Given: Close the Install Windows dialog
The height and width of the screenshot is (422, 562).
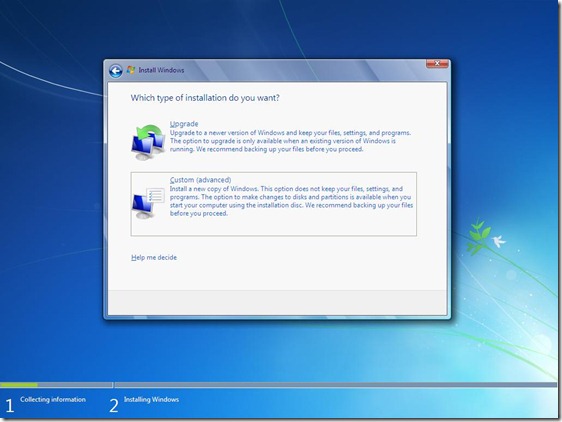Looking at the screenshot, I should (437, 64).
